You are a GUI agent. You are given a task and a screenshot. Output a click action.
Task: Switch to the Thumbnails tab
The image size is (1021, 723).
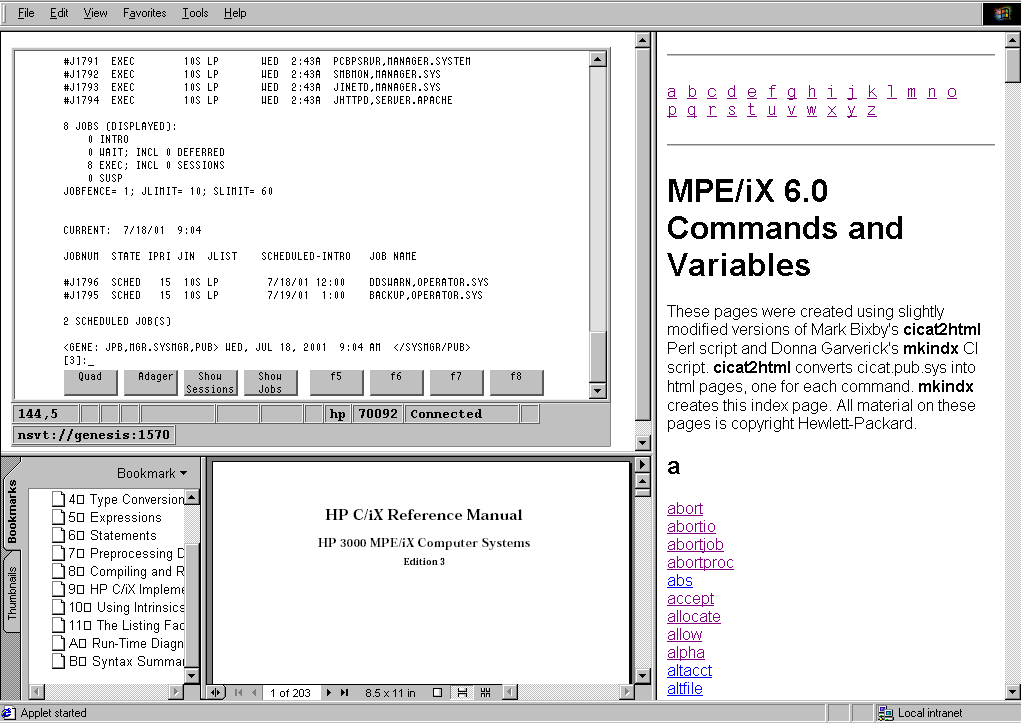pos(12,593)
